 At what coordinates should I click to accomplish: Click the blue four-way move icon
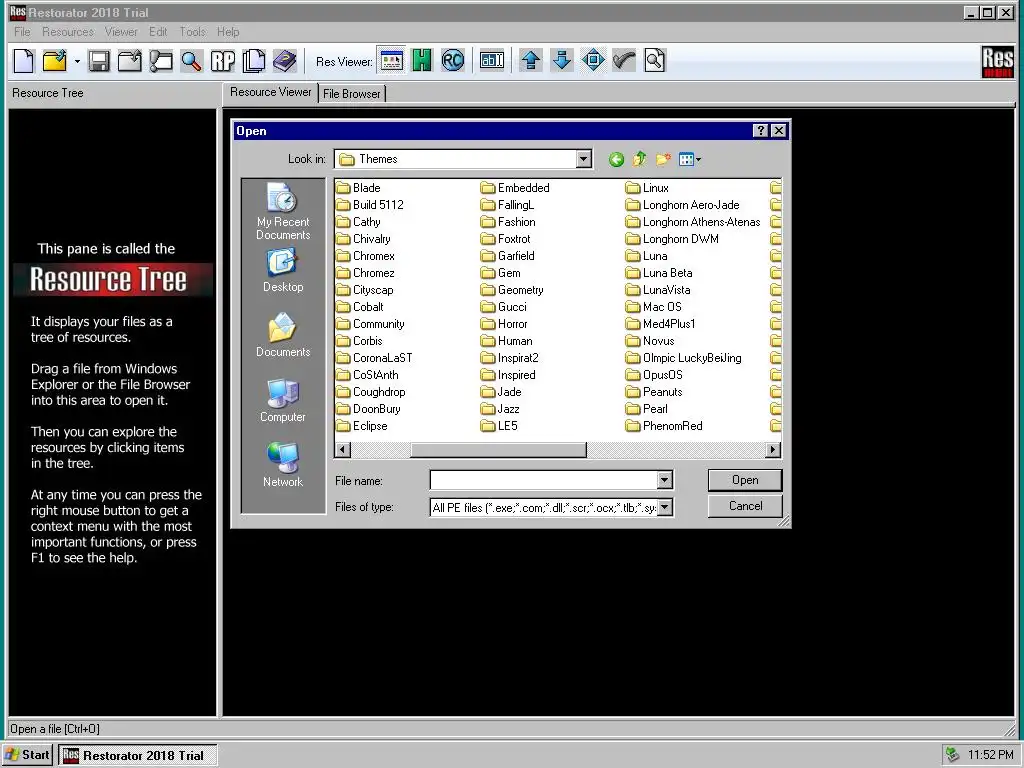593,61
